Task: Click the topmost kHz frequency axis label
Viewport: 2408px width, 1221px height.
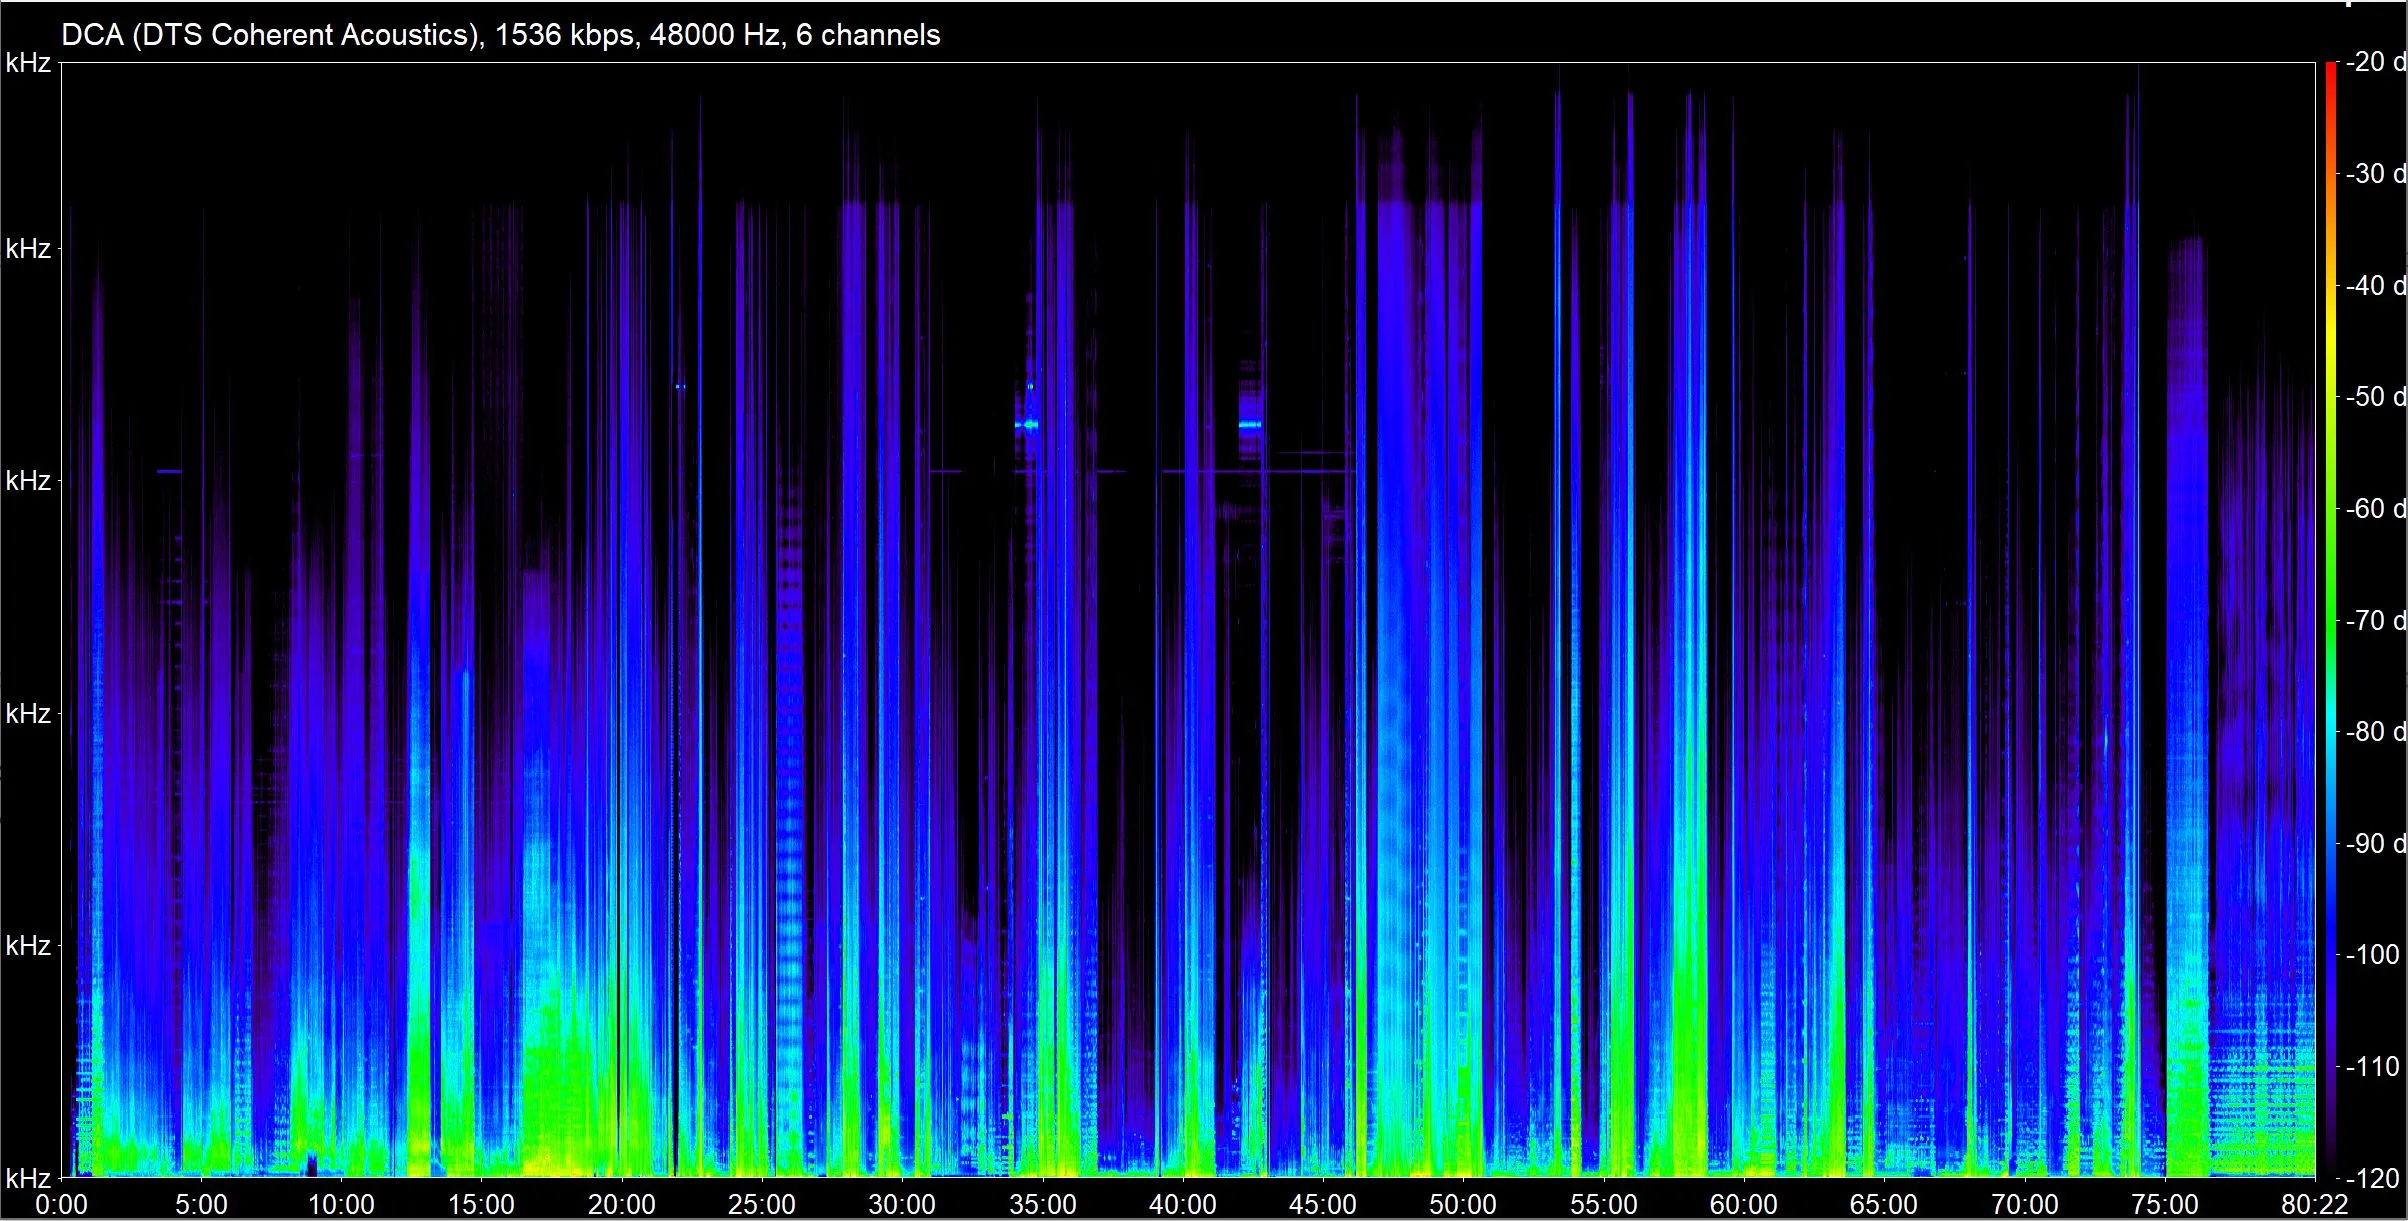Action: (x=28, y=64)
